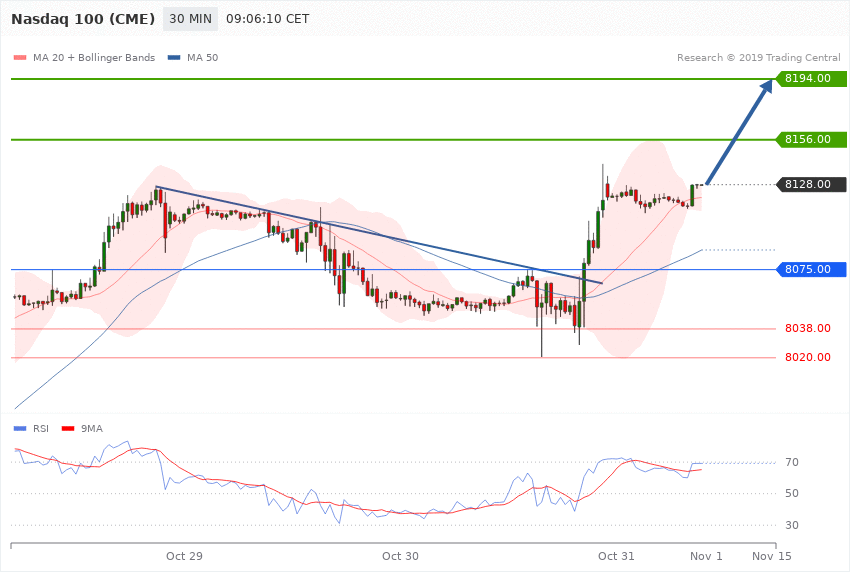Click the red 9MA legend swatch
850x576 pixels.
(x=68, y=429)
